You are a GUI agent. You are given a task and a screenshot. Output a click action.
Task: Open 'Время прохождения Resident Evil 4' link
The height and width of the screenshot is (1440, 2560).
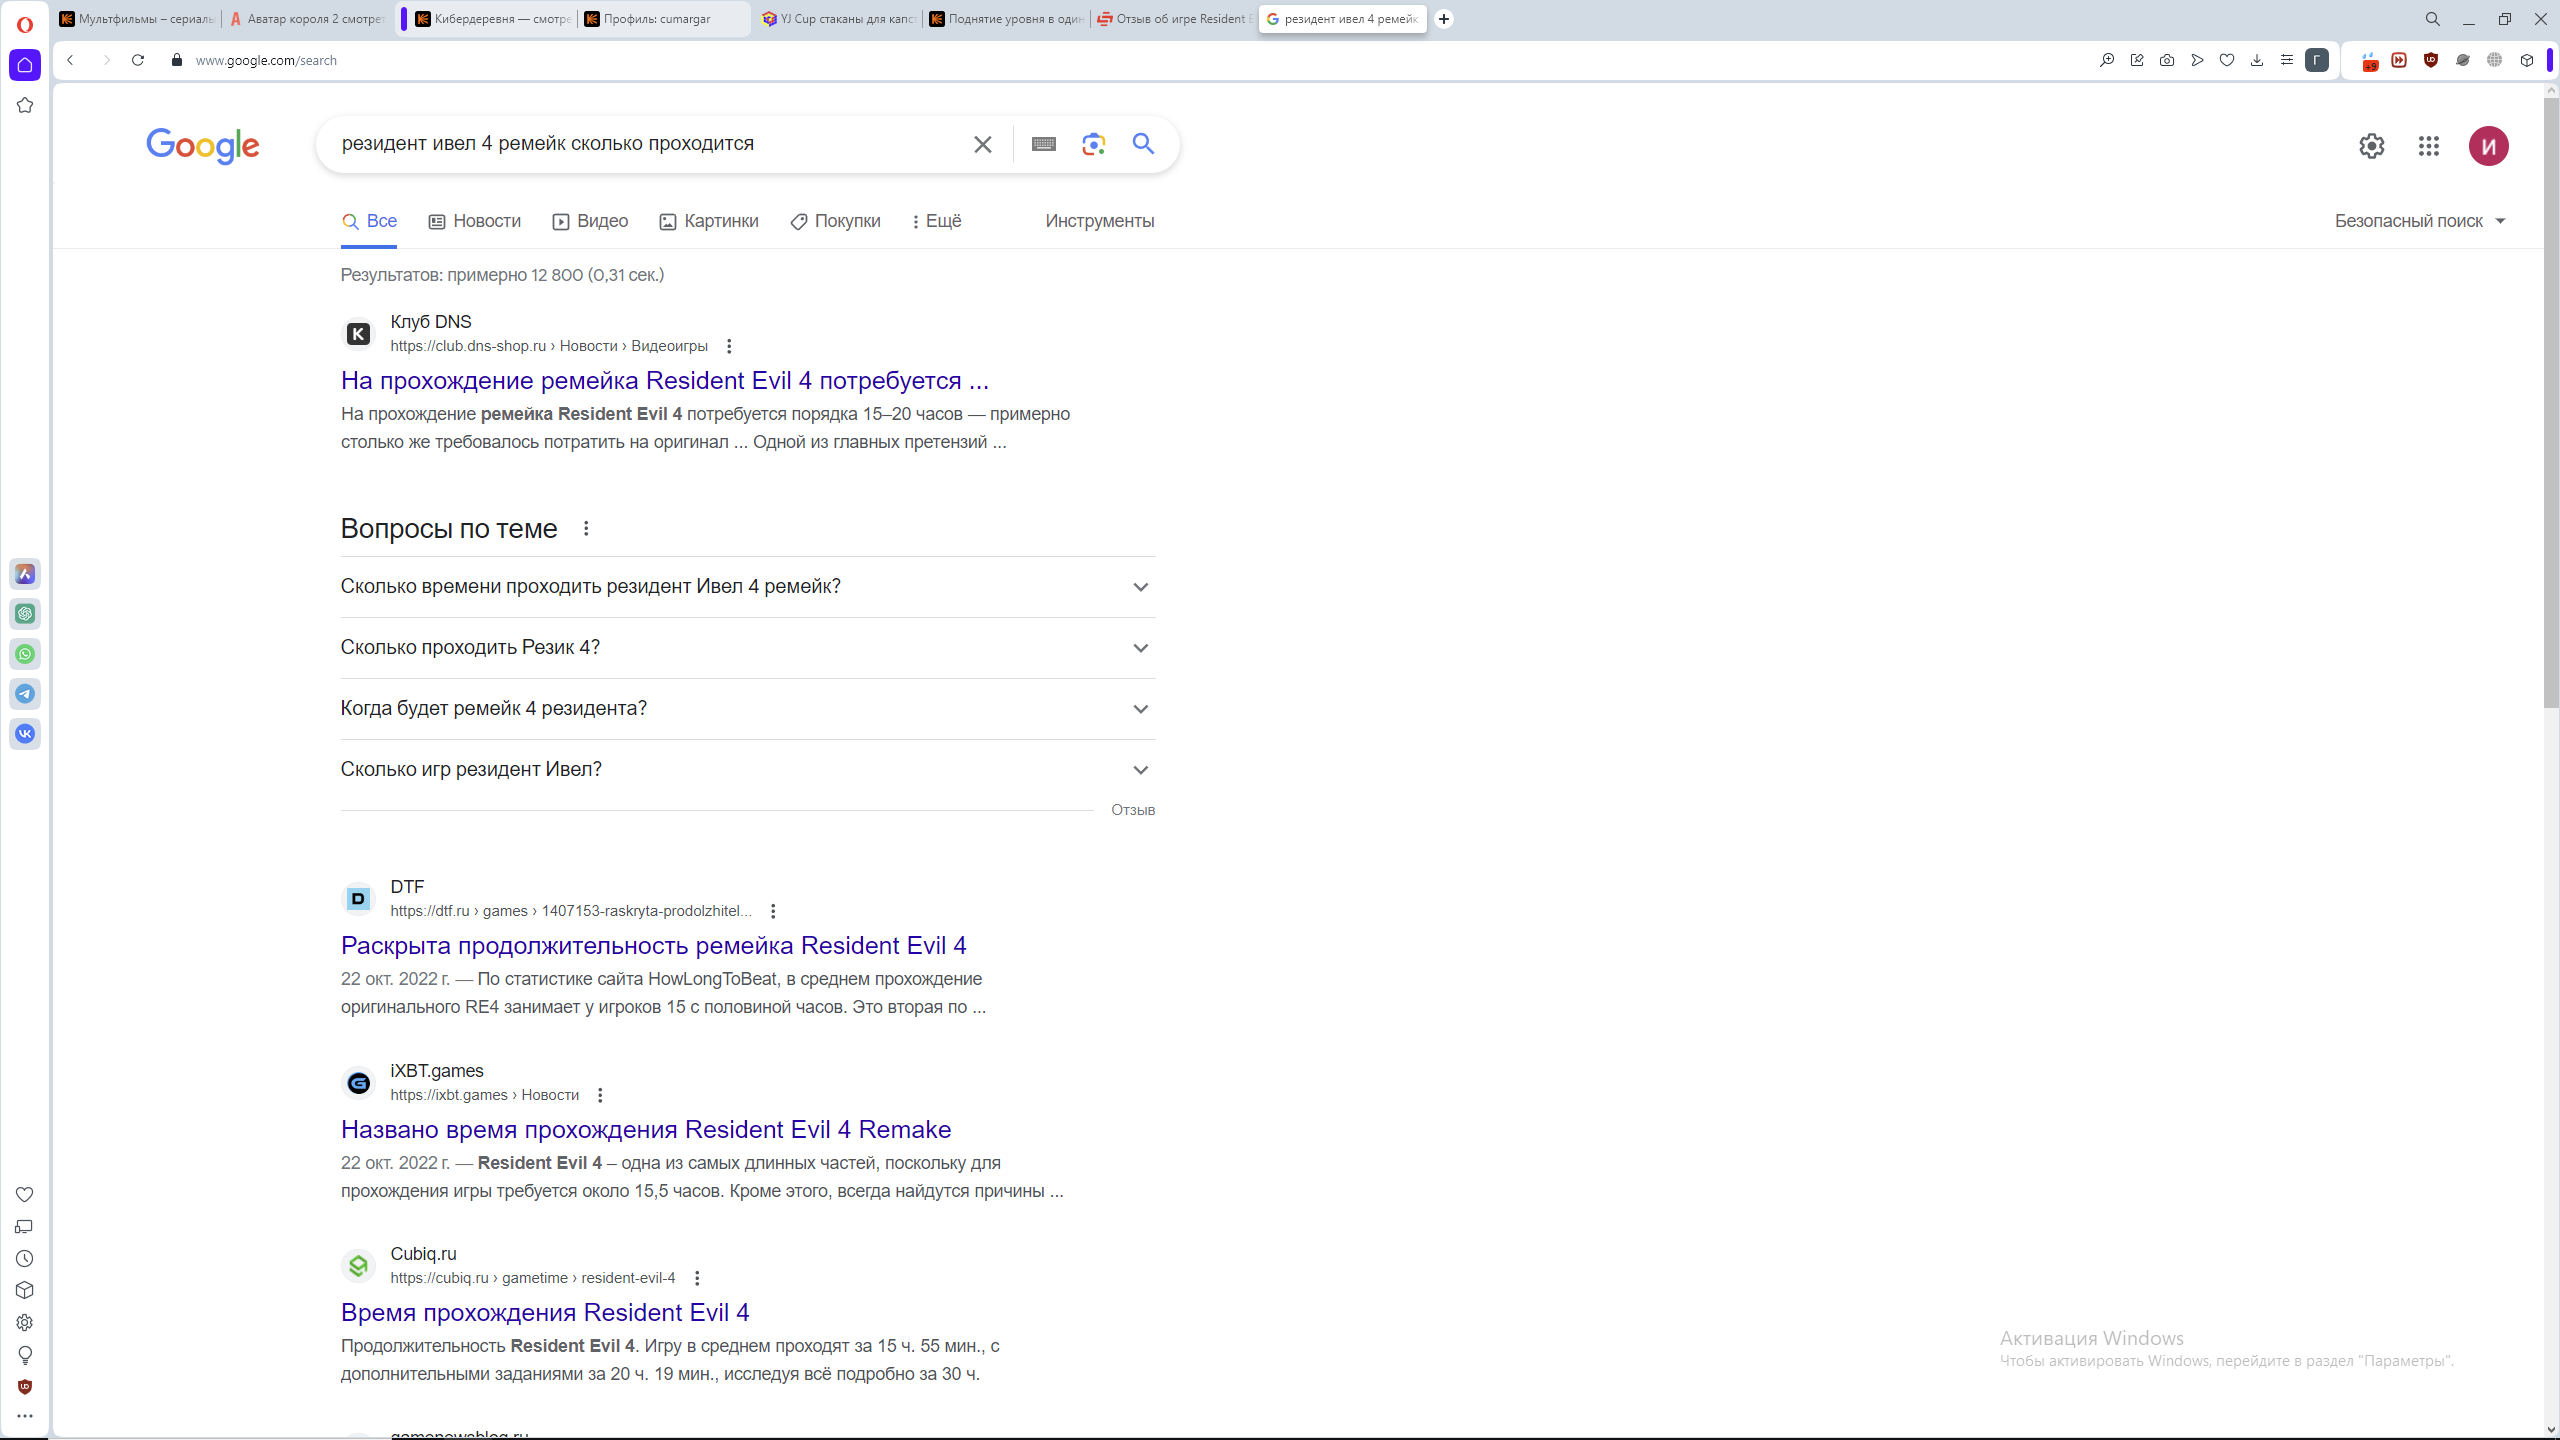[545, 1313]
